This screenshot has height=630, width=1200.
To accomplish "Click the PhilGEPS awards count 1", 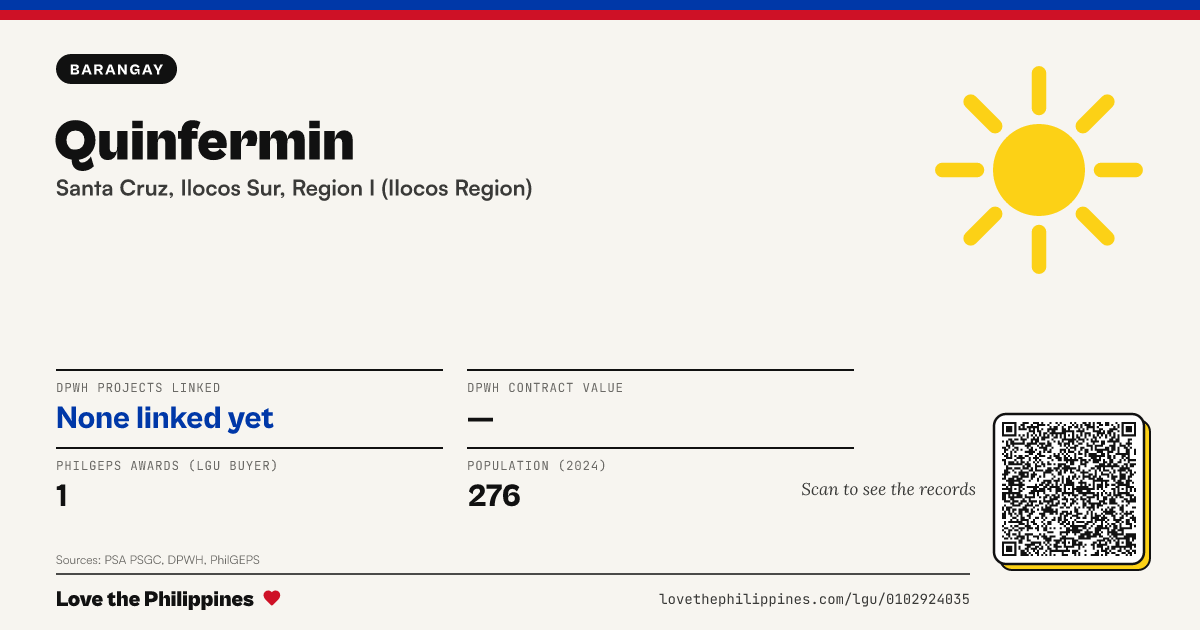I will point(62,495).
